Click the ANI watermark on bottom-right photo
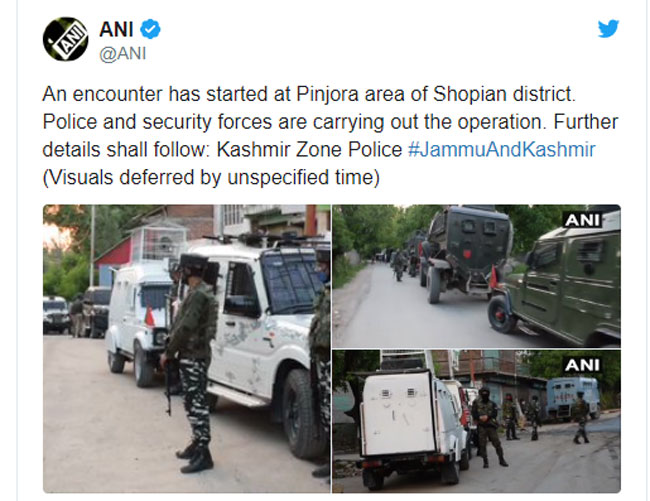Screen dimensions: 650x501 pos(582,365)
